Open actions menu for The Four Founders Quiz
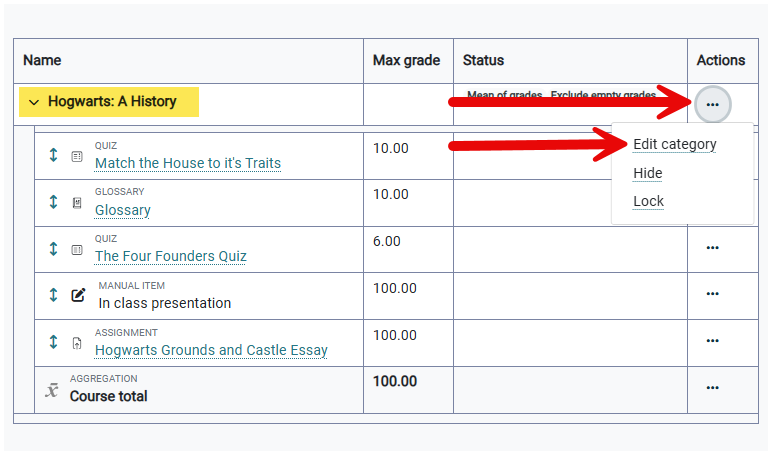Image resolution: width=771 pixels, height=451 pixels. (x=712, y=247)
